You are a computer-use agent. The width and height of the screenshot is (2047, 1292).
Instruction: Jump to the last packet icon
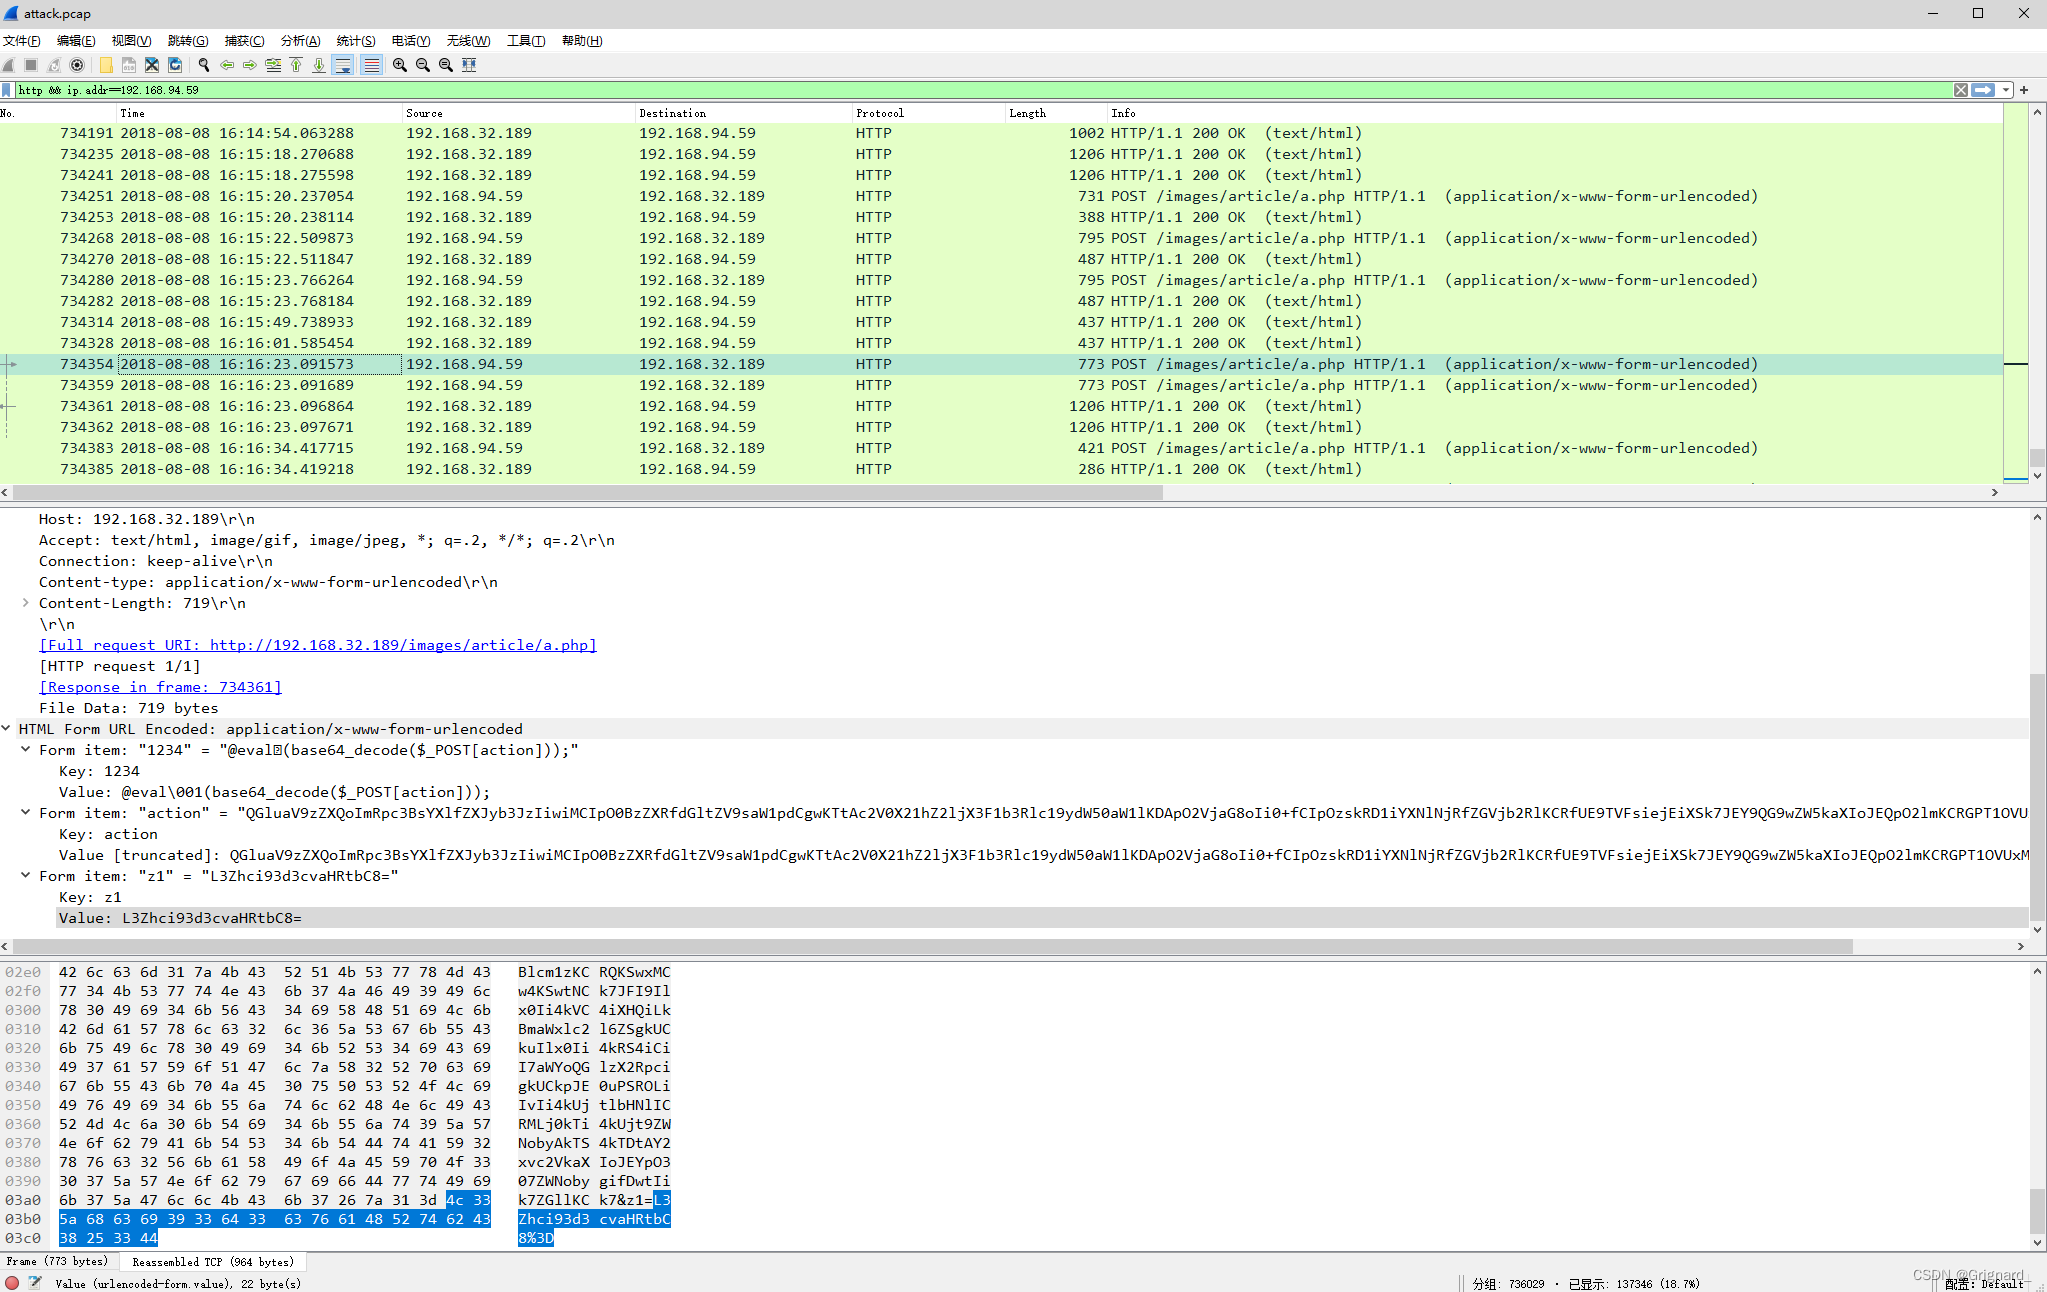coord(319,65)
